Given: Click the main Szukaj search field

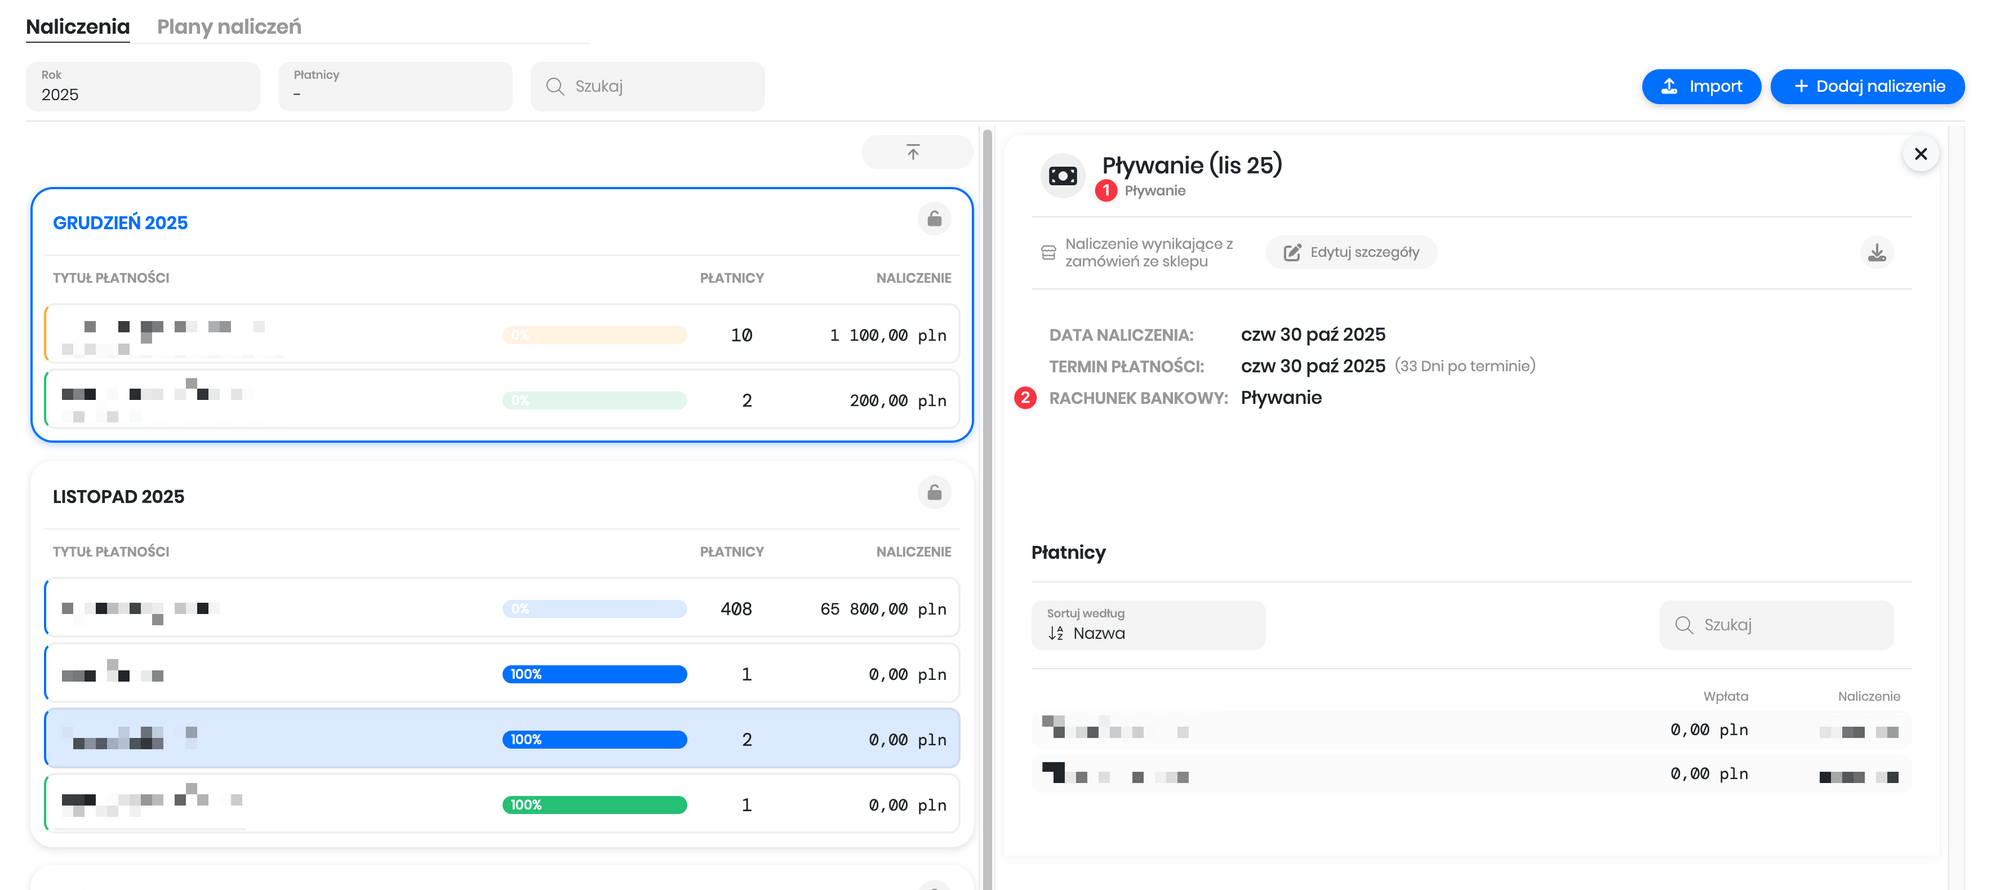Looking at the screenshot, I should (648, 87).
